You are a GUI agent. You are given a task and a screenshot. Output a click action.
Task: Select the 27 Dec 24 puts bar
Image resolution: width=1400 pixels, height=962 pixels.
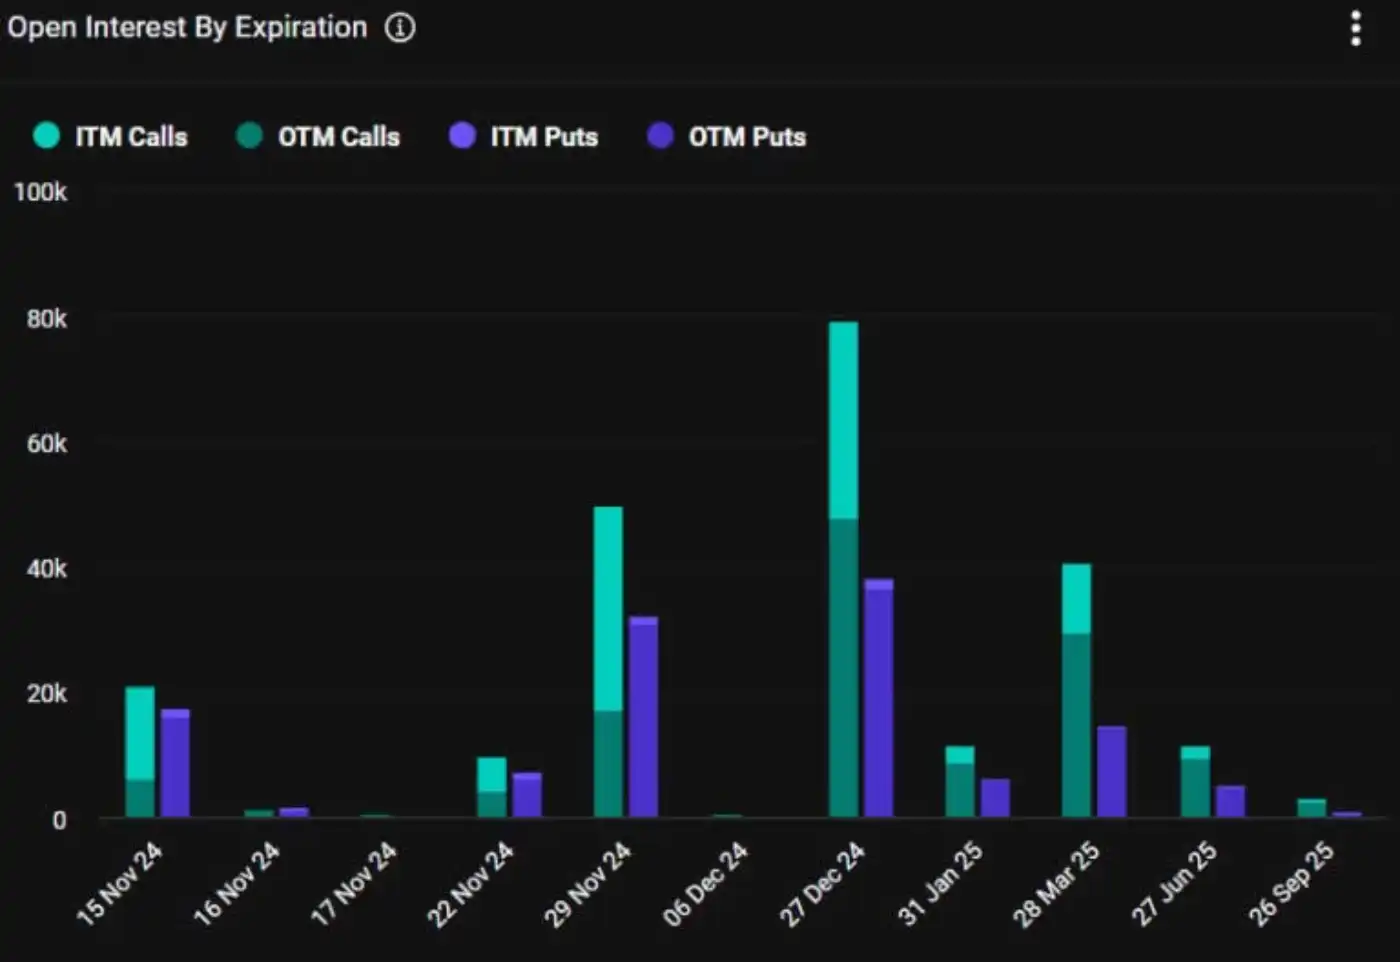879,697
